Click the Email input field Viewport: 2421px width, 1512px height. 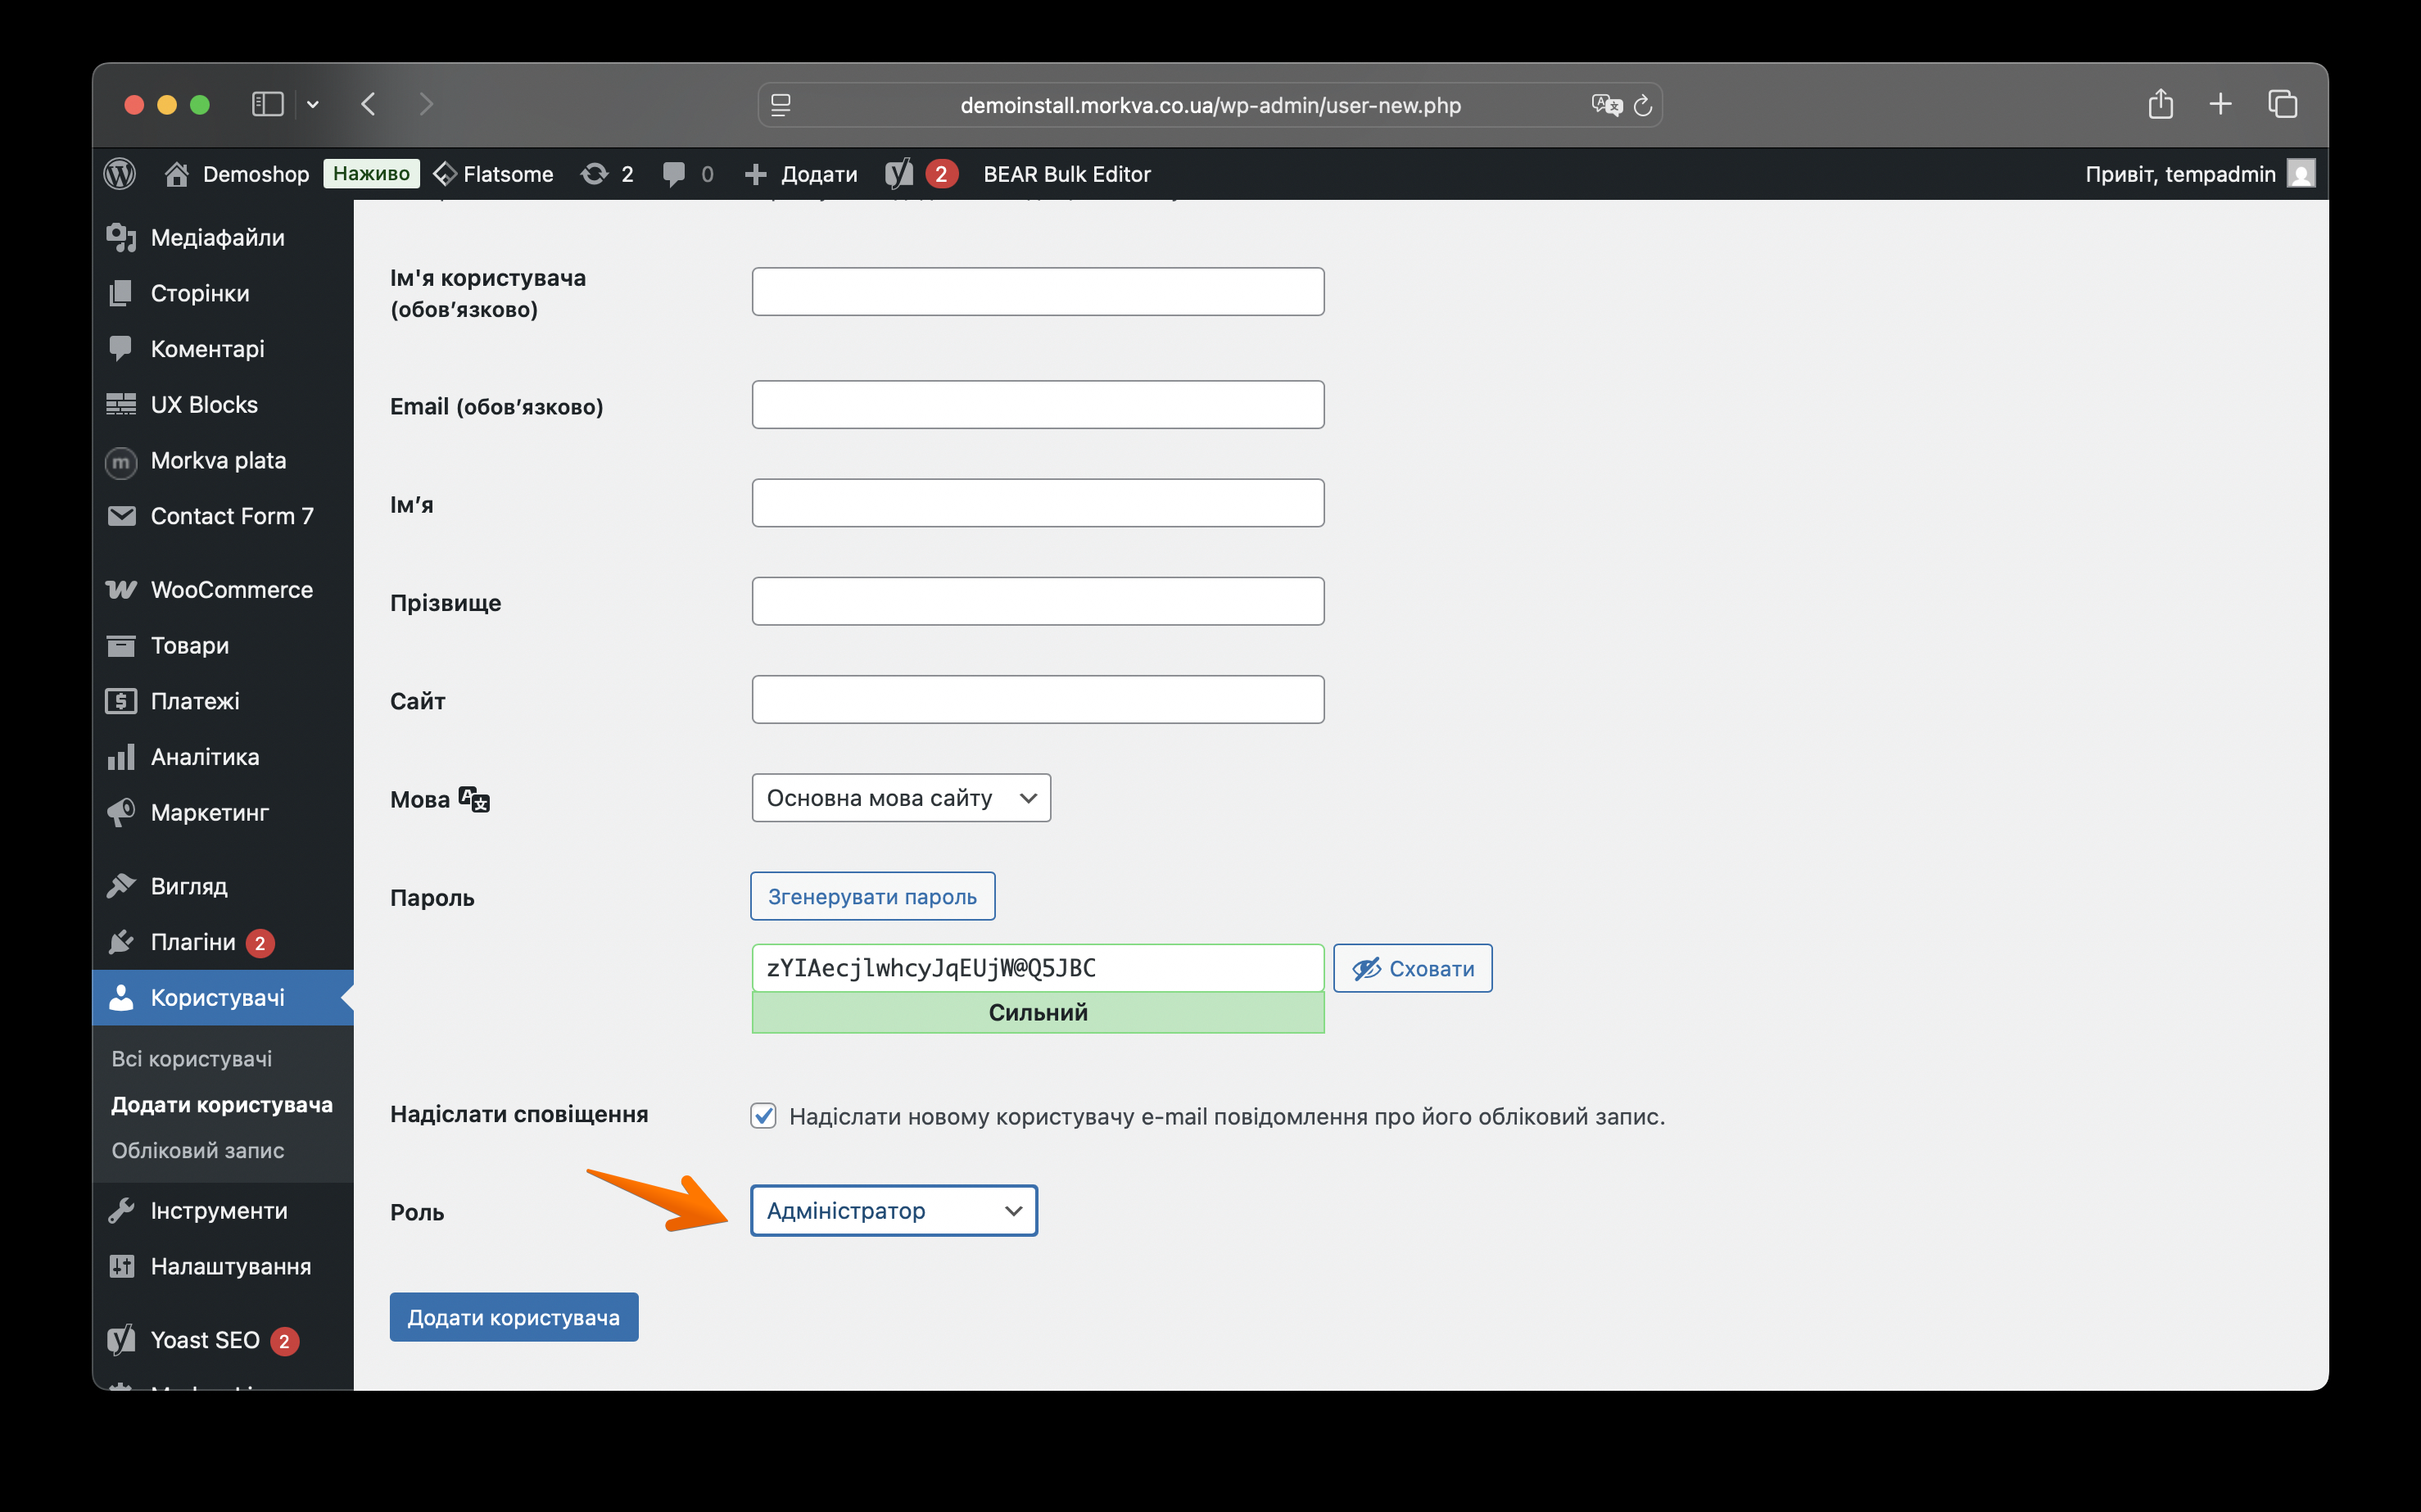(x=1038, y=405)
